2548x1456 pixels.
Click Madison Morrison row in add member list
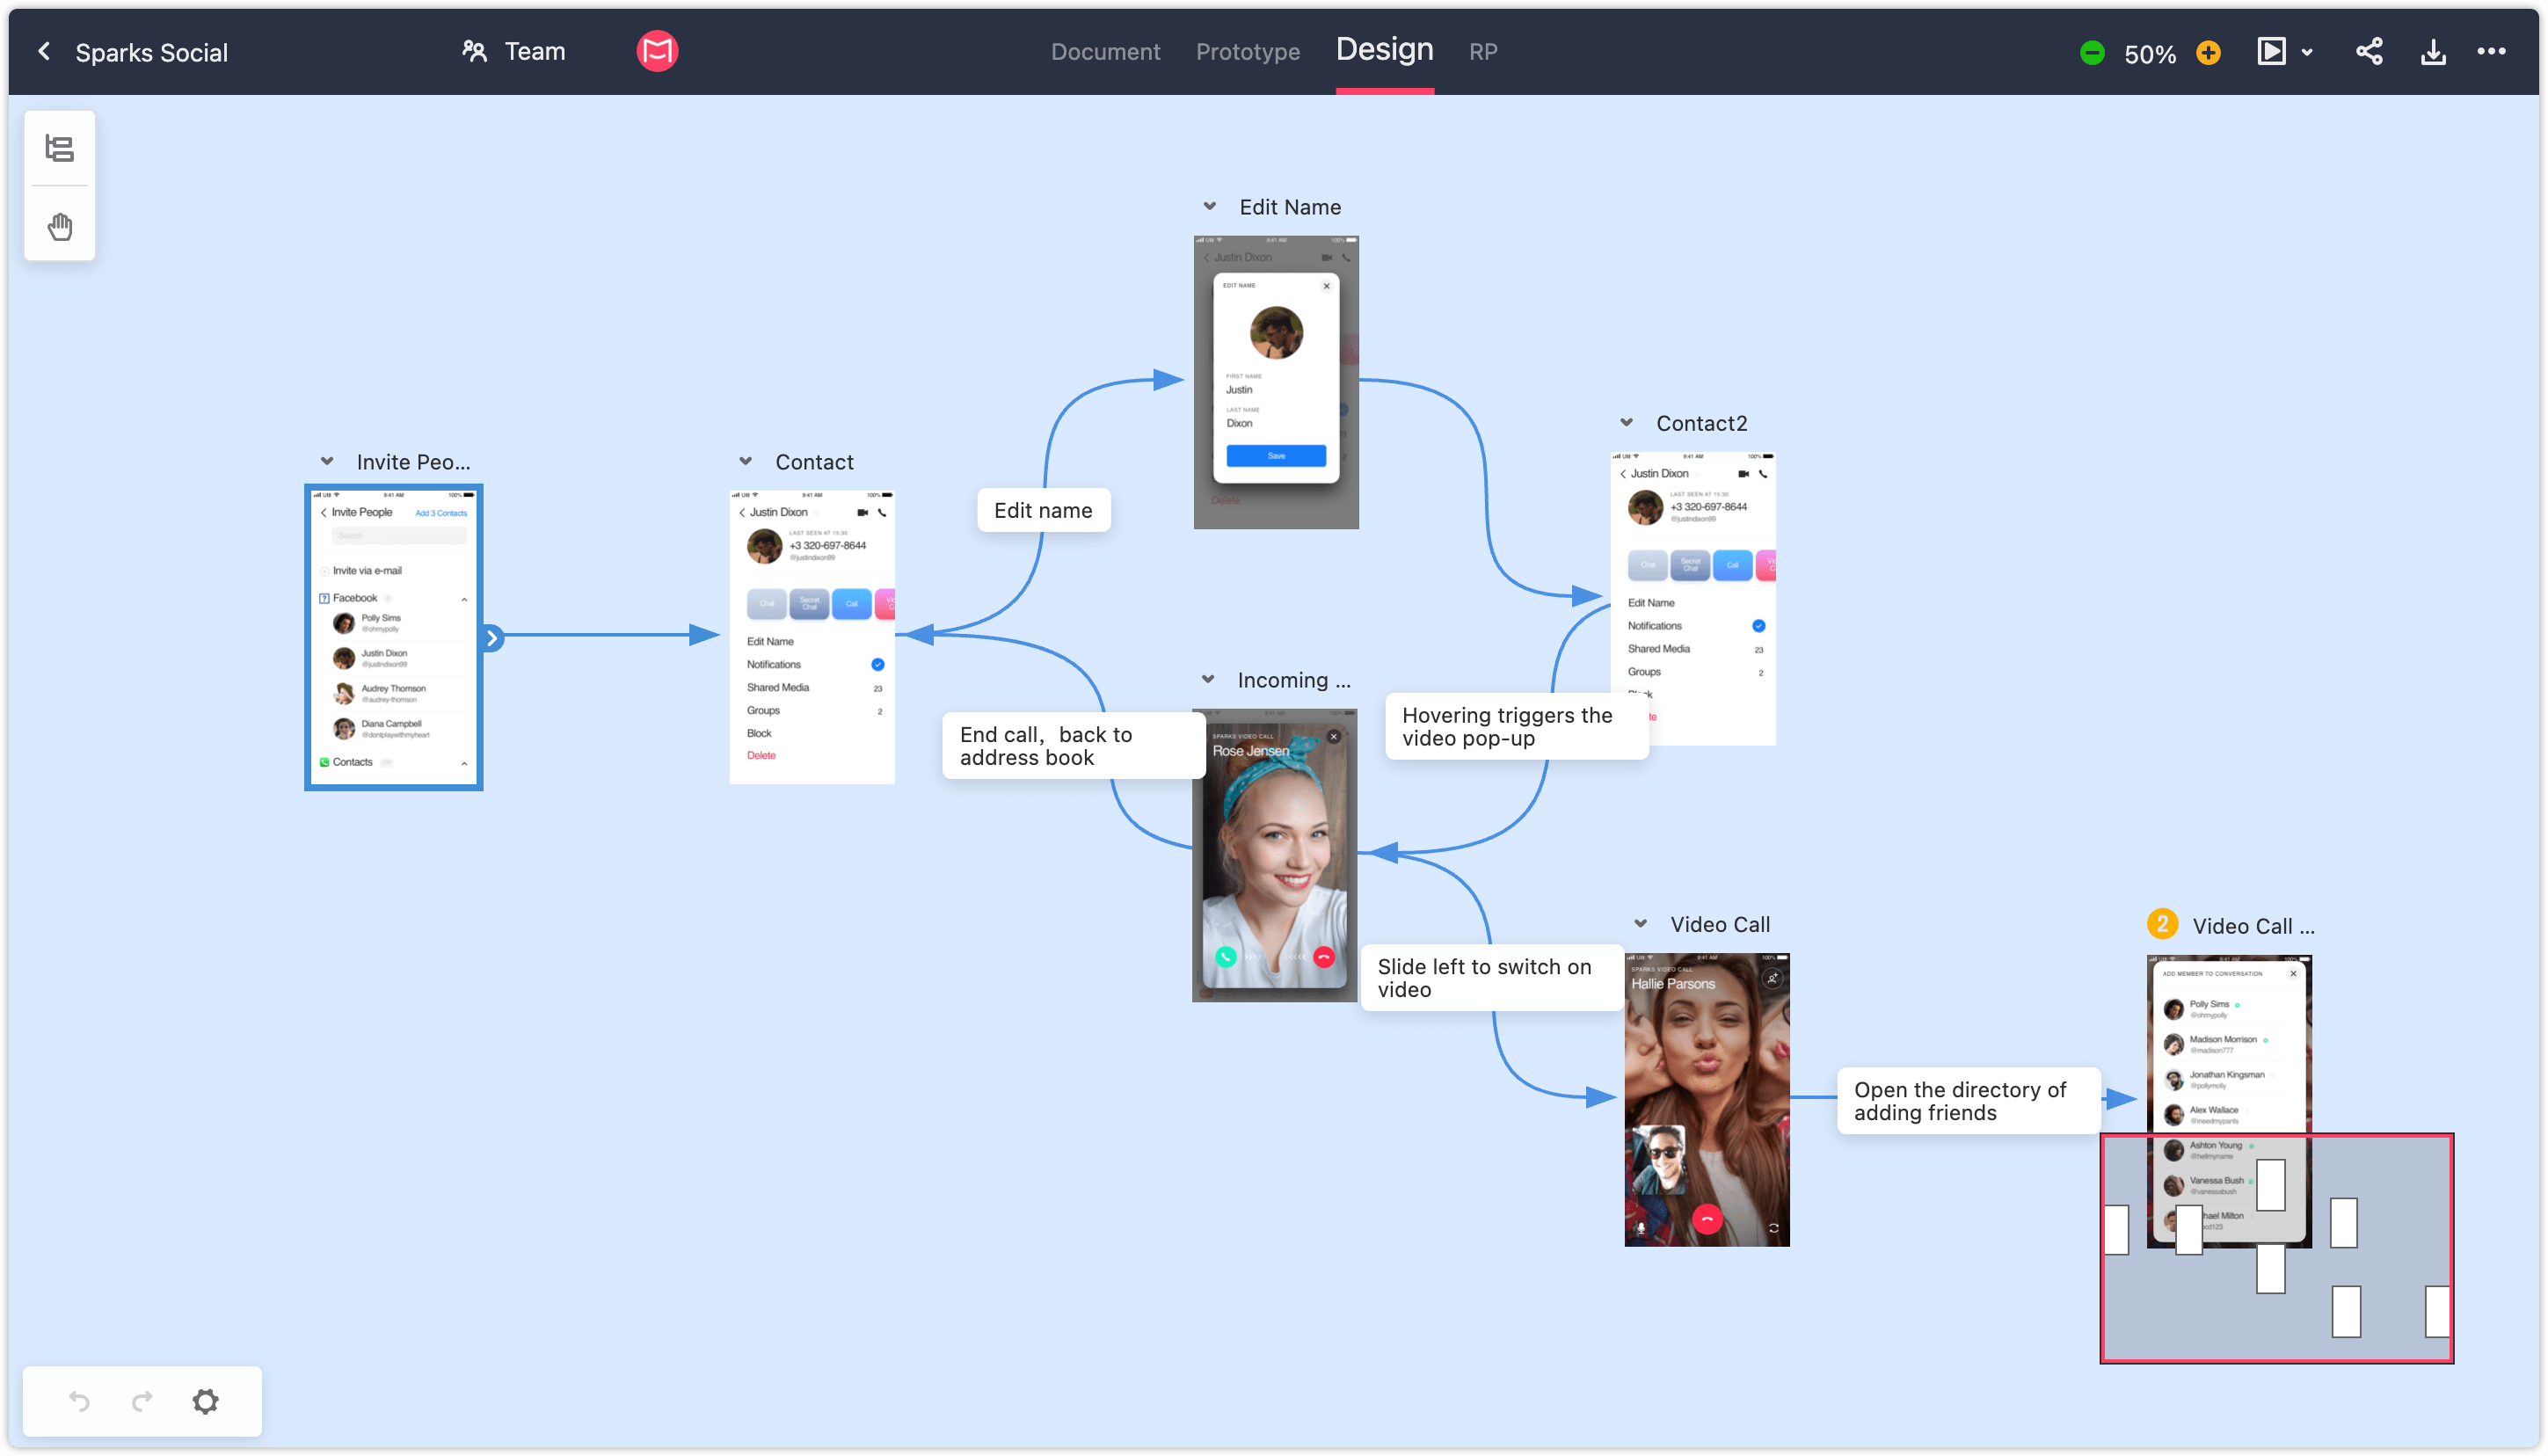pyautogui.click(x=2228, y=1044)
